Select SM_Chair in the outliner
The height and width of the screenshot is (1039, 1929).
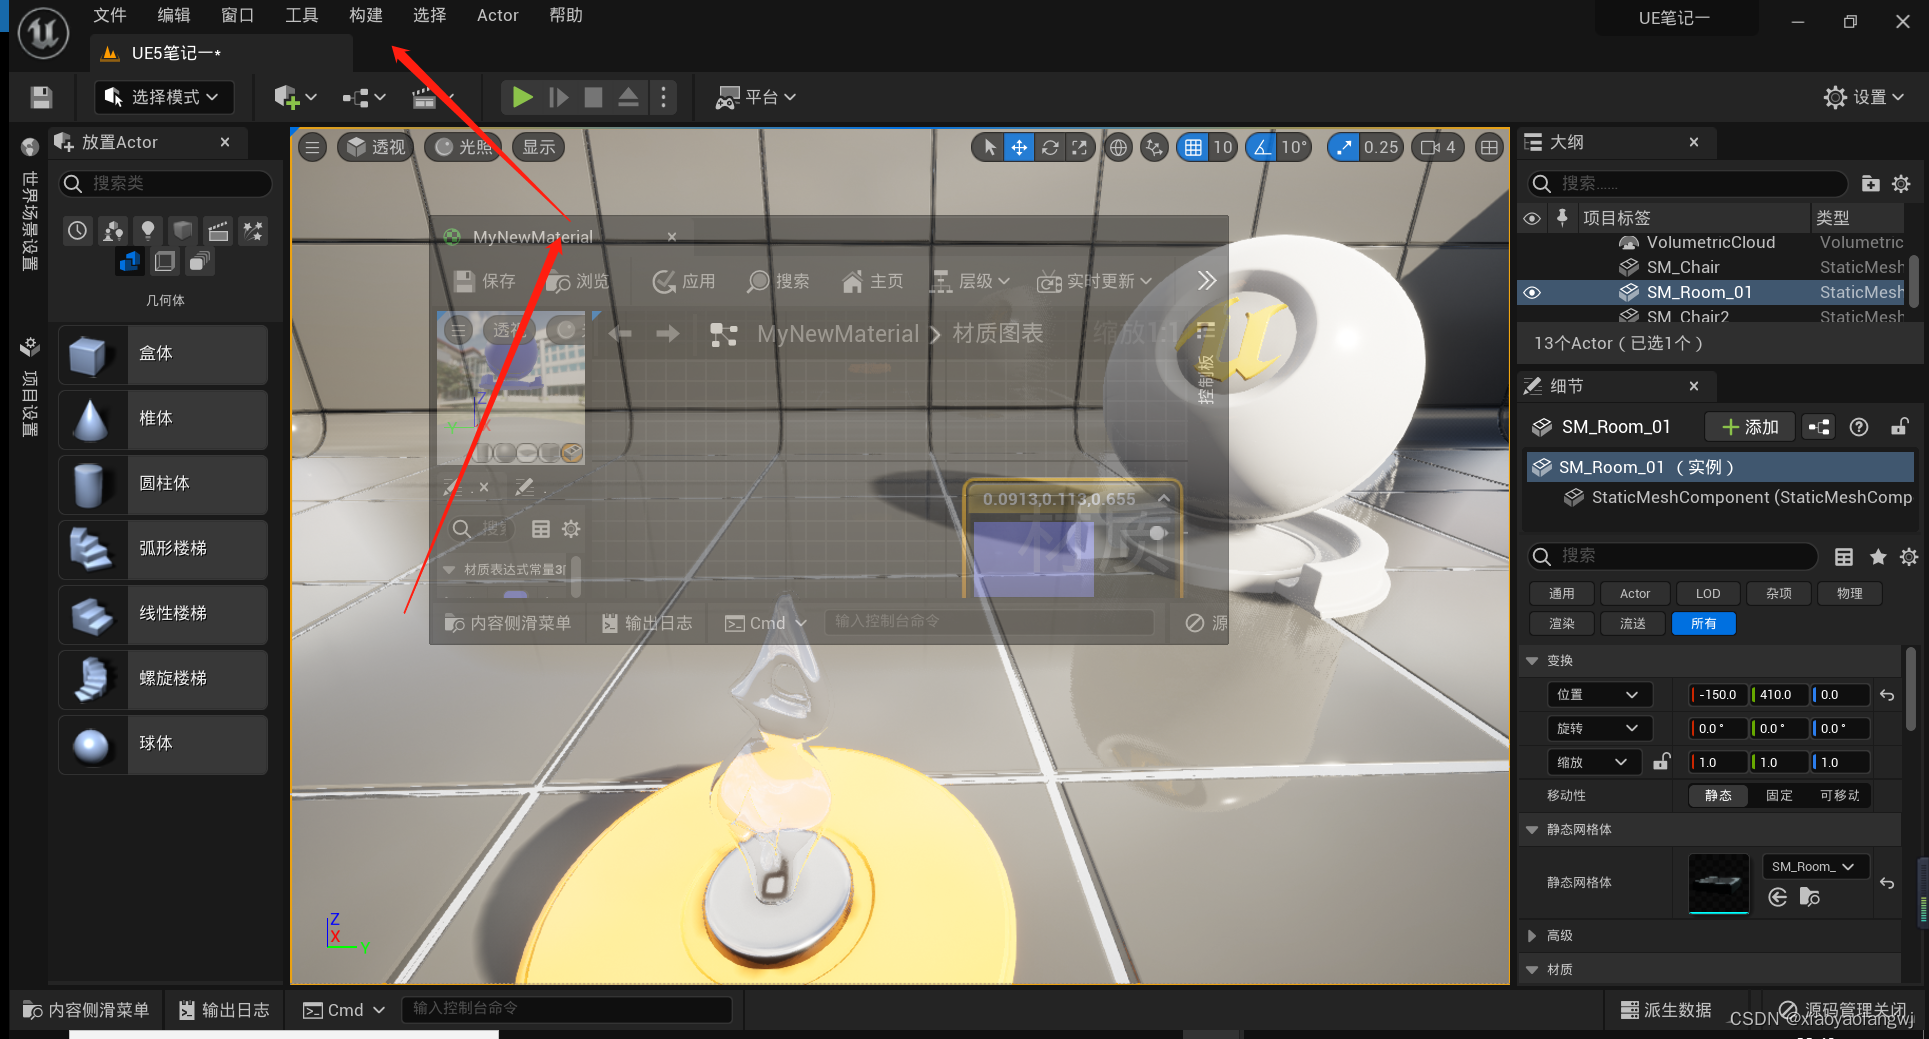pos(1683,267)
